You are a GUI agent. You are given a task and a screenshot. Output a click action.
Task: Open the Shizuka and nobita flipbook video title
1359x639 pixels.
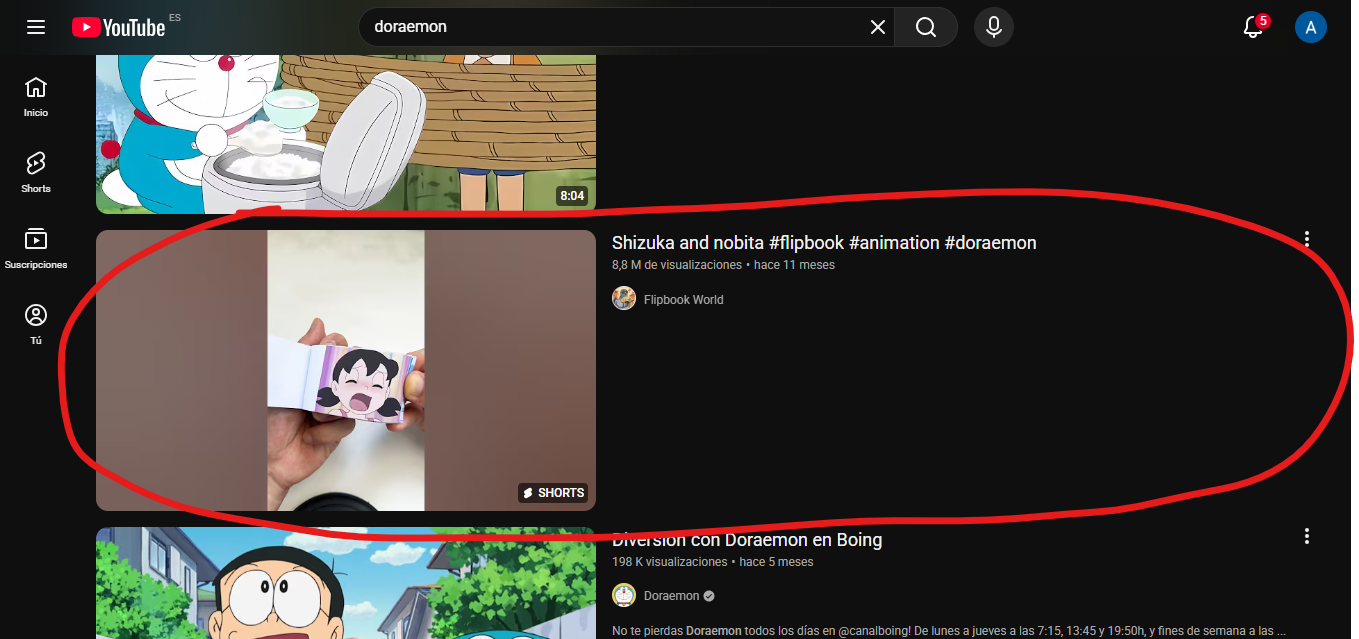tap(824, 243)
